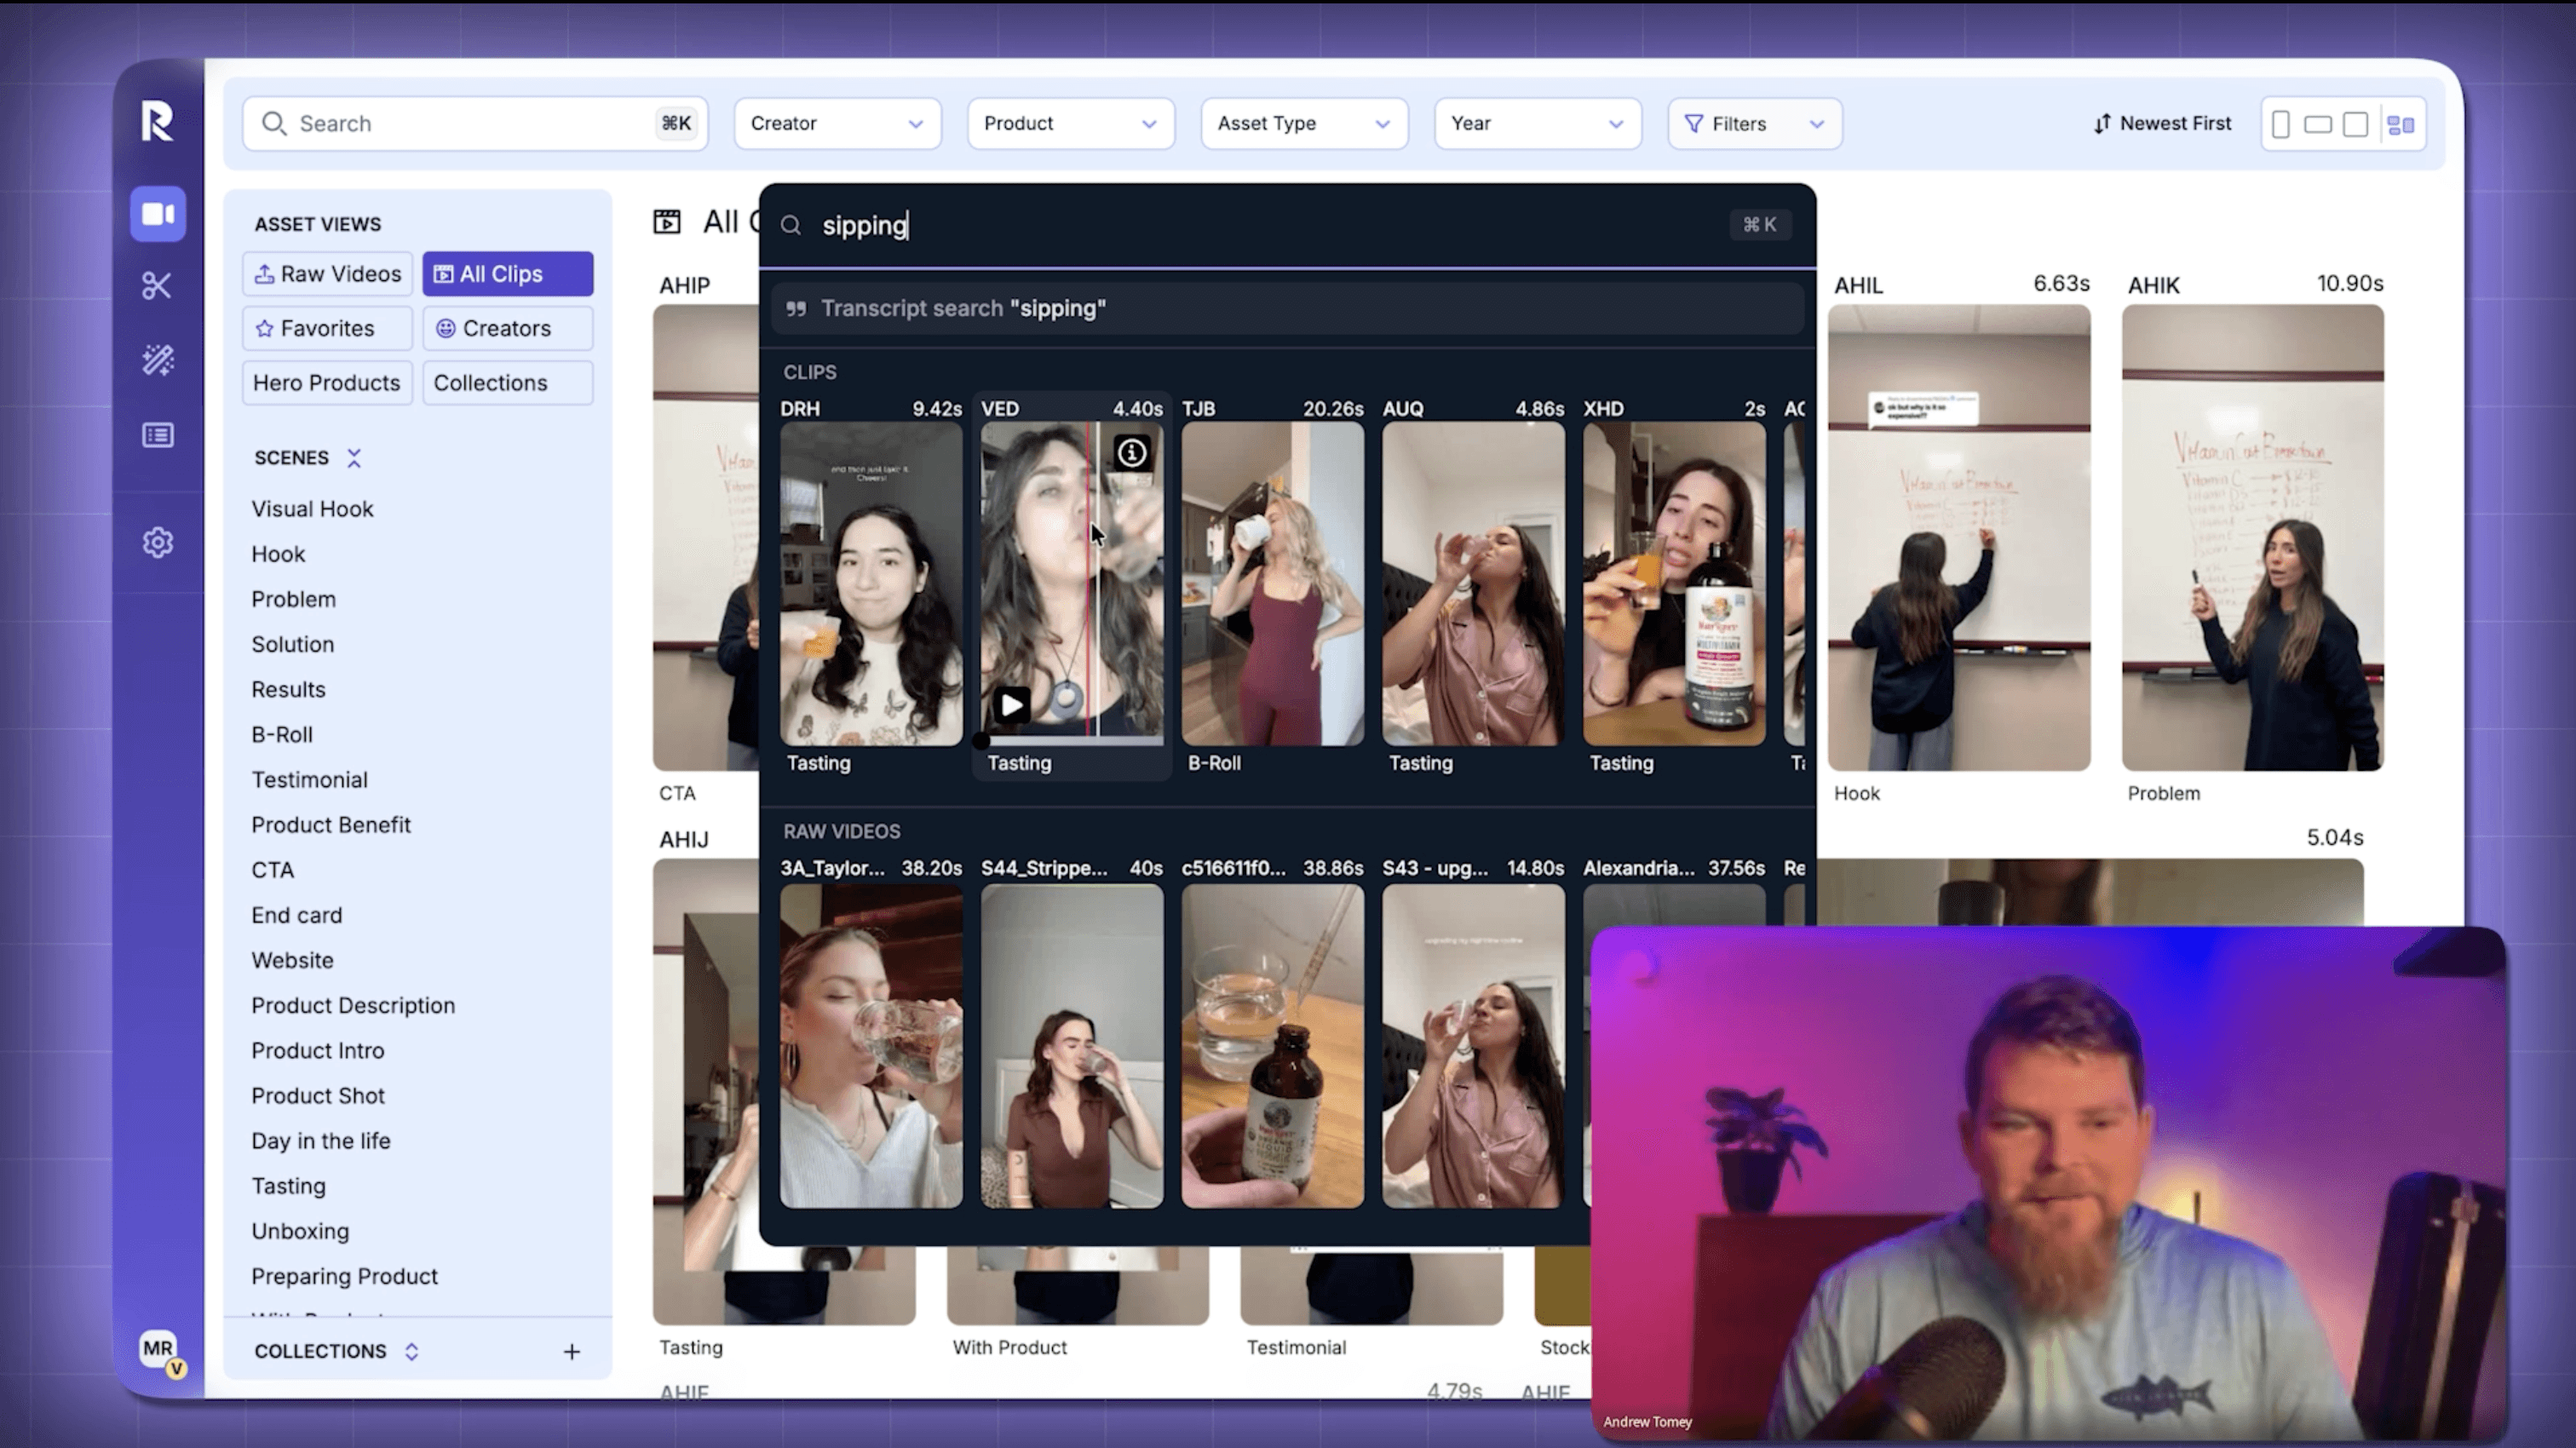The image size is (2576, 1448).
Task: Open the Creator dropdown
Action: [836, 123]
